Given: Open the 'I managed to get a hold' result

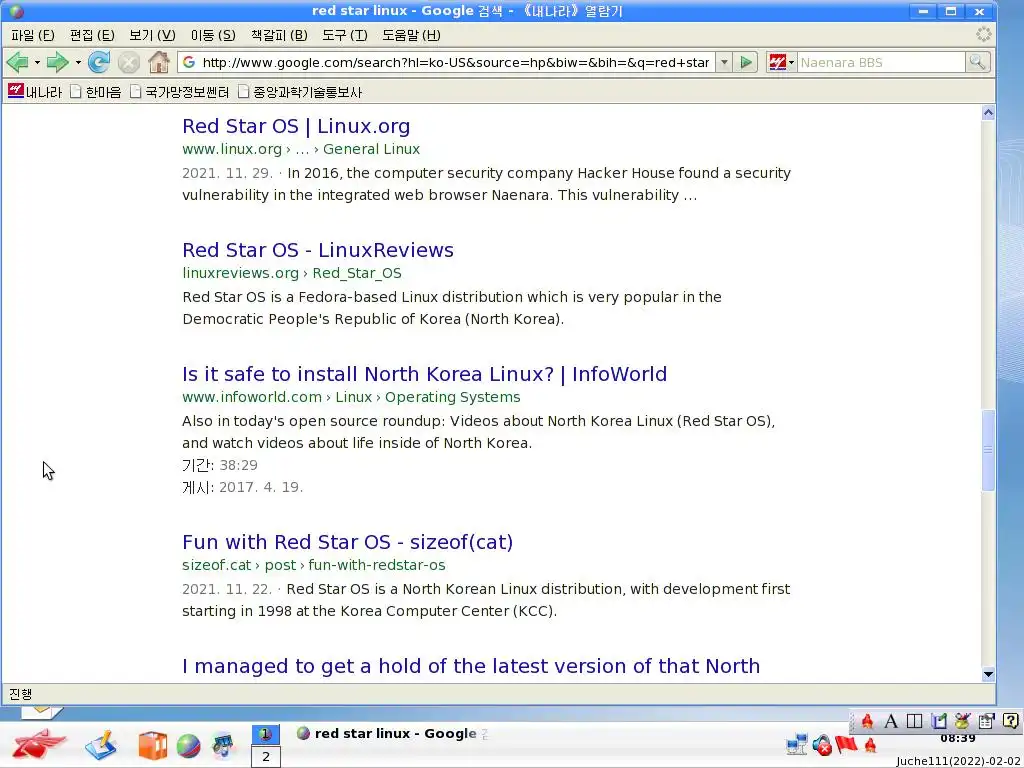Looking at the screenshot, I should [x=471, y=666].
